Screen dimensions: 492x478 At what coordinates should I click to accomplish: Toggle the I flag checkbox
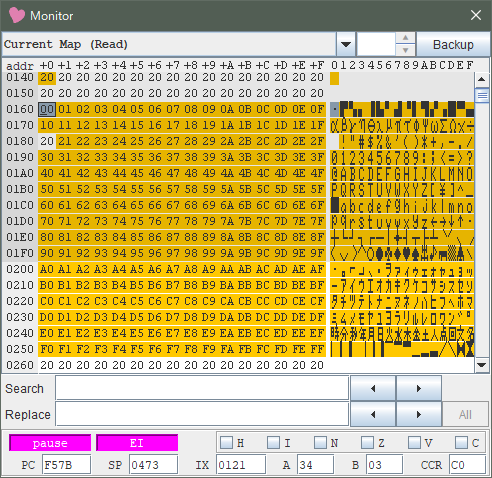click(x=273, y=443)
